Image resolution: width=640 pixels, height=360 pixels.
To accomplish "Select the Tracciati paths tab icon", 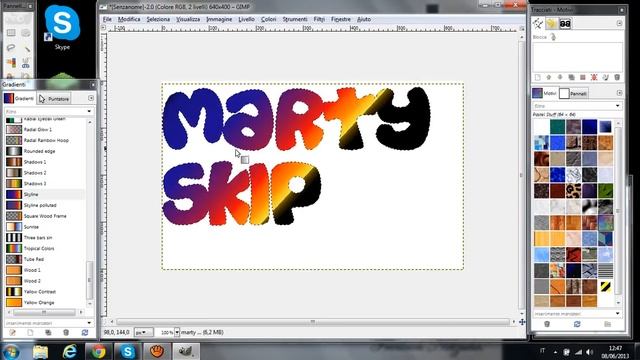I will (x=538, y=24).
